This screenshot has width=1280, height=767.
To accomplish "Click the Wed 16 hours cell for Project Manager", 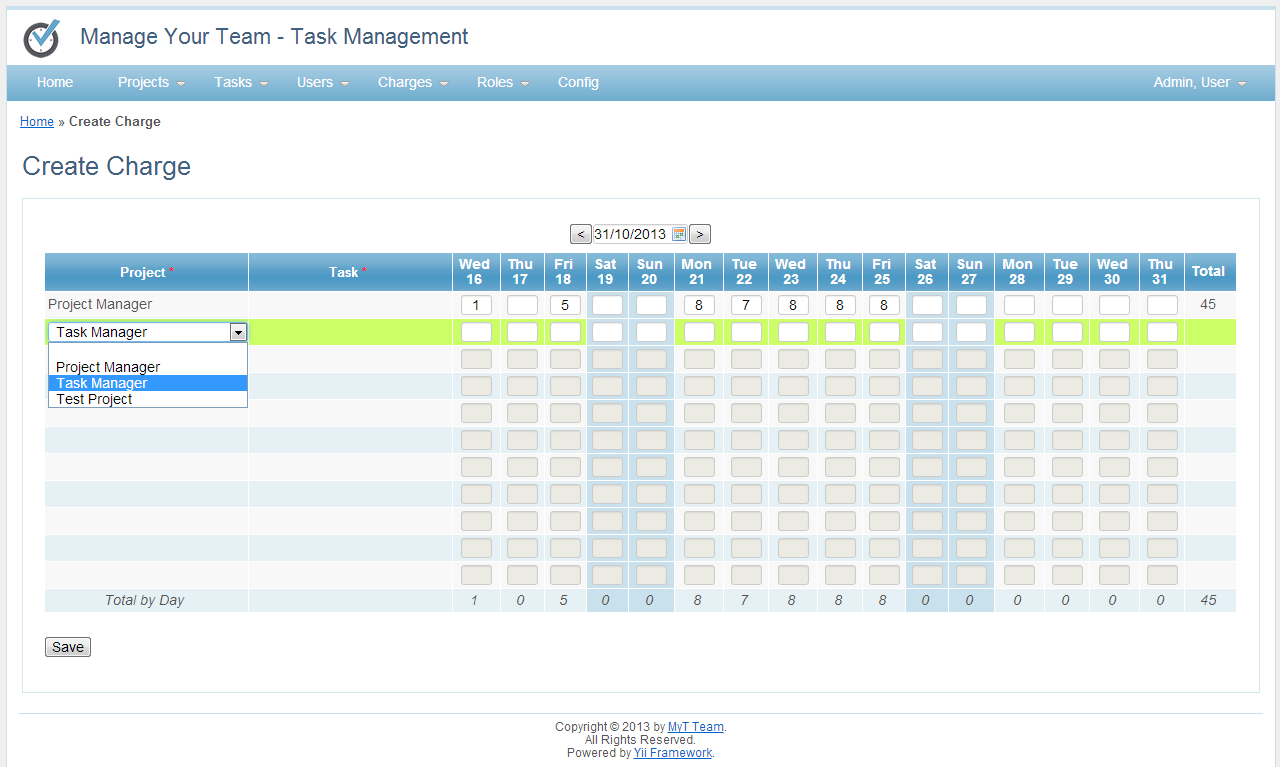I will [476, 304].
